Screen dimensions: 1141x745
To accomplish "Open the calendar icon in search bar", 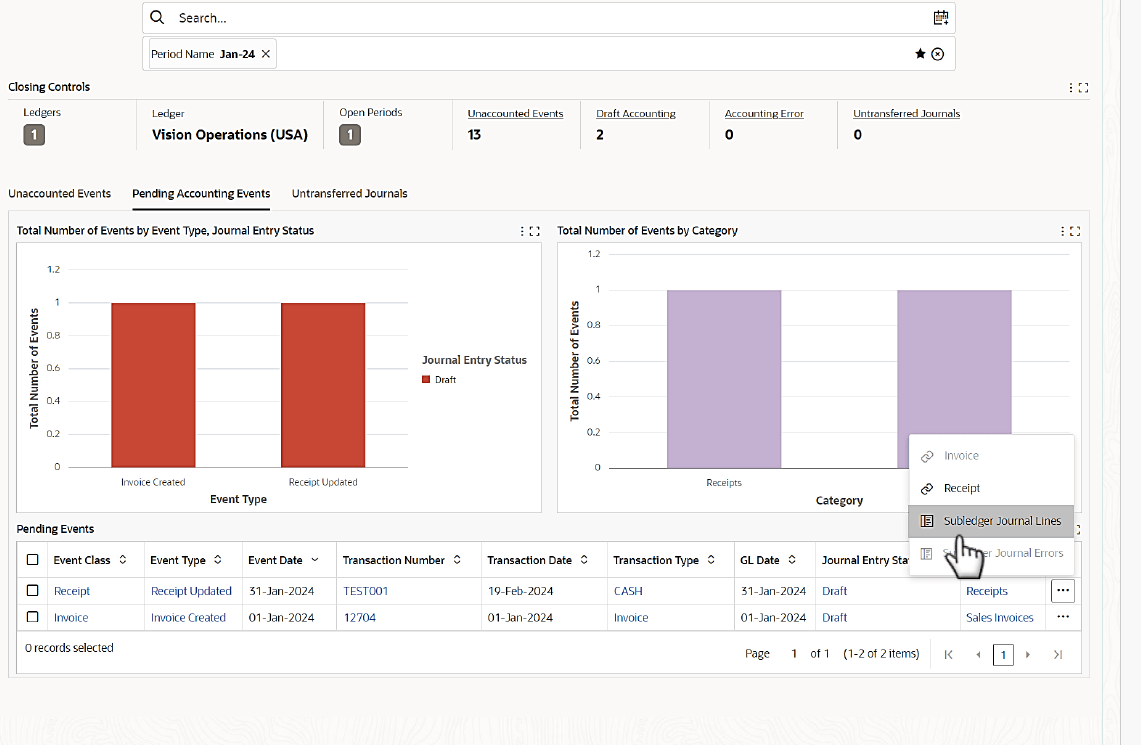I will (x=941, y=17).
